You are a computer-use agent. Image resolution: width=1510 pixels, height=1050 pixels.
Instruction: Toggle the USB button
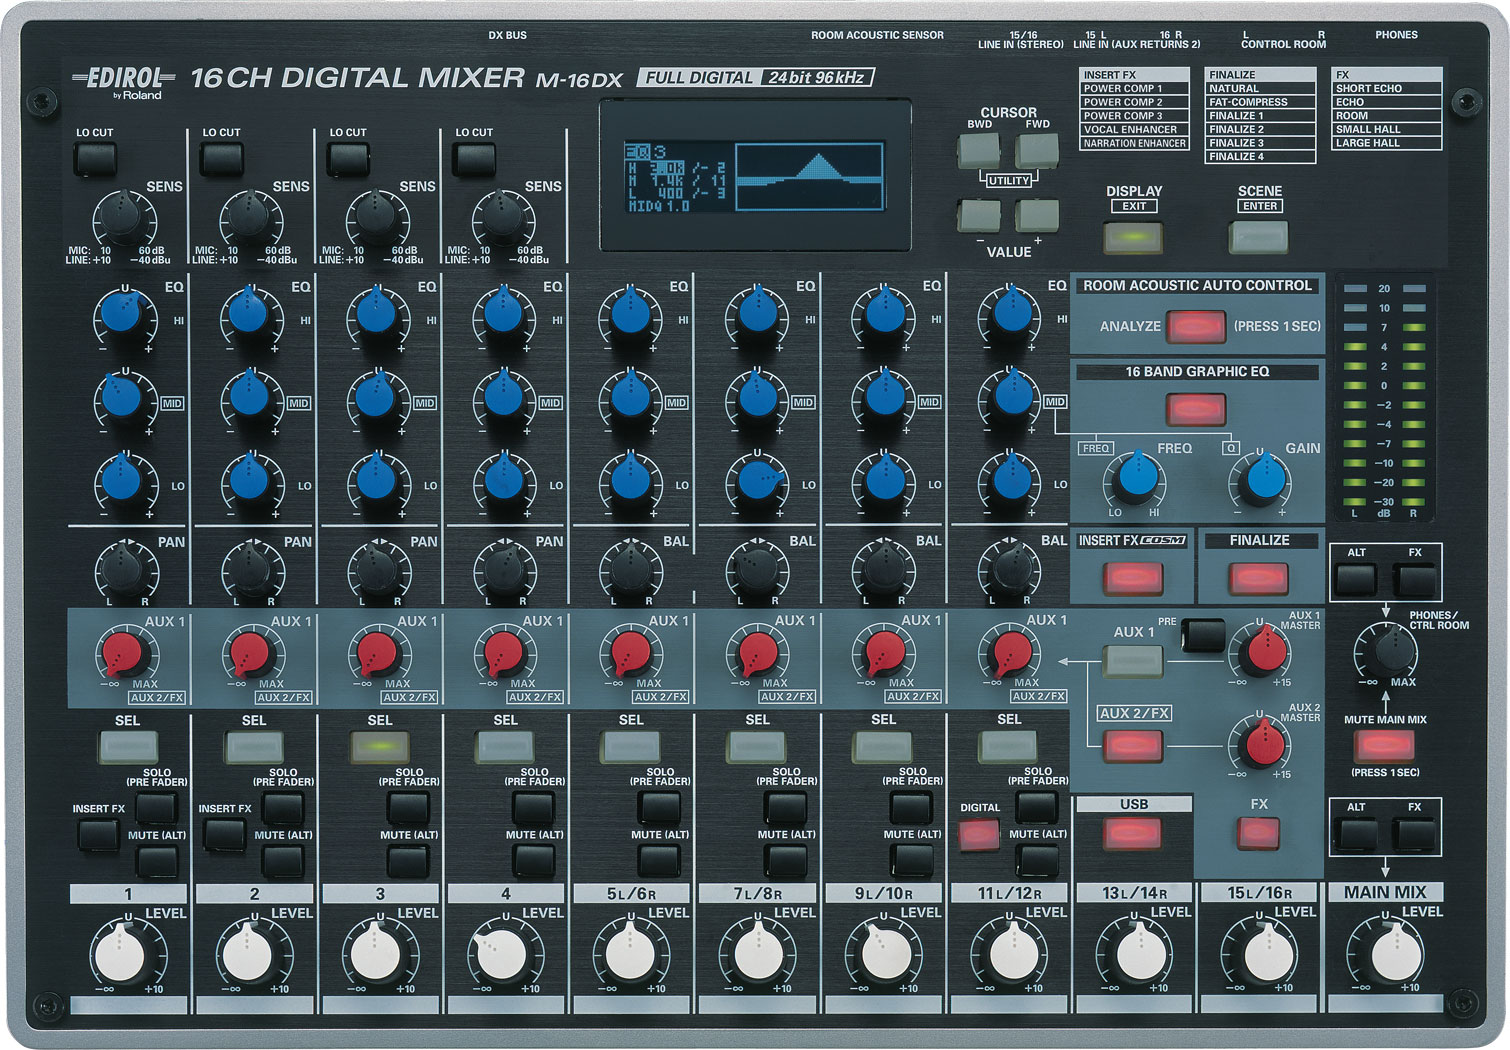click(x=1132, y=834)
